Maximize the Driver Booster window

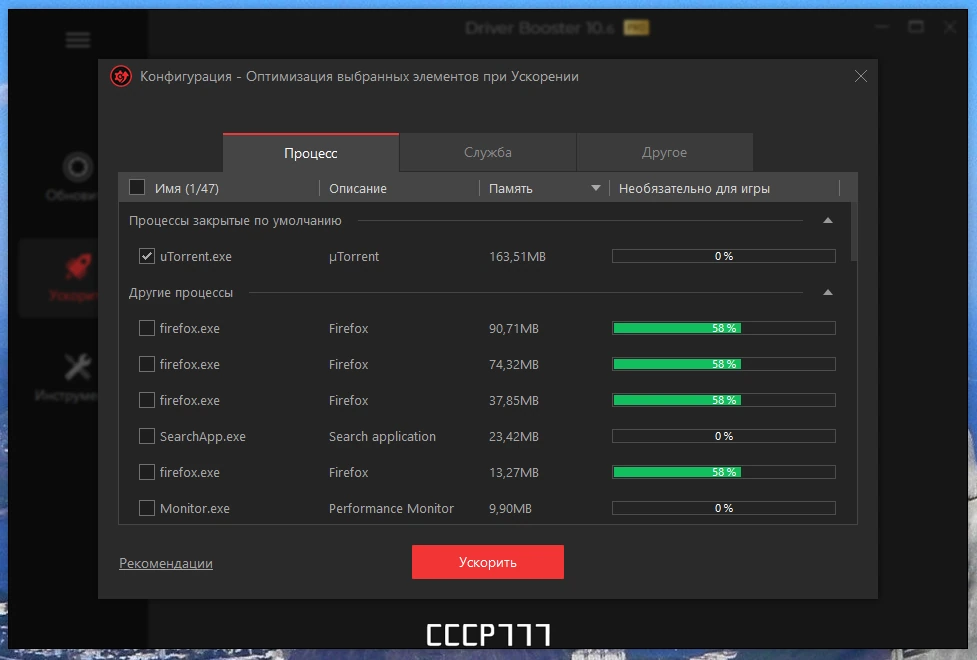[x=916, y=27]
